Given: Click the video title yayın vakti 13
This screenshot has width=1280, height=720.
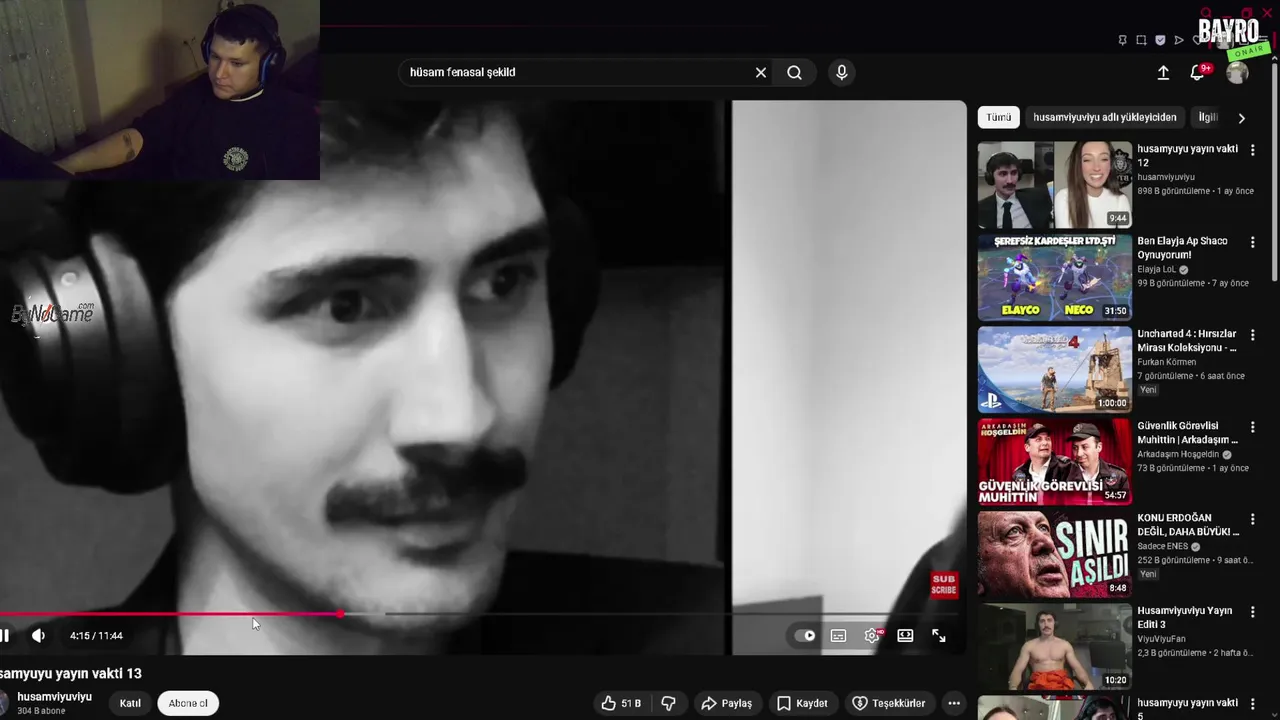Looking at the screenshot, I should (71, 674).
